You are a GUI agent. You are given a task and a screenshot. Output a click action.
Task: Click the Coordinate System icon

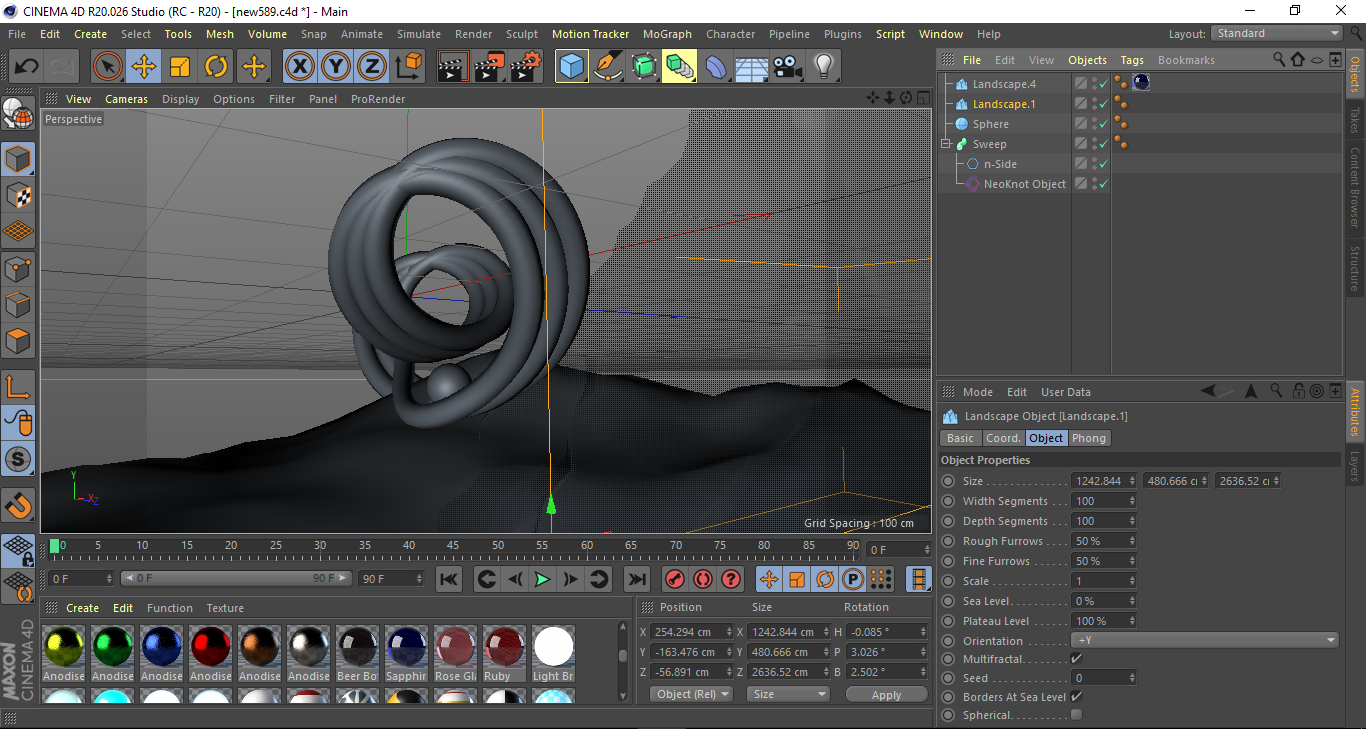point(408,67)
